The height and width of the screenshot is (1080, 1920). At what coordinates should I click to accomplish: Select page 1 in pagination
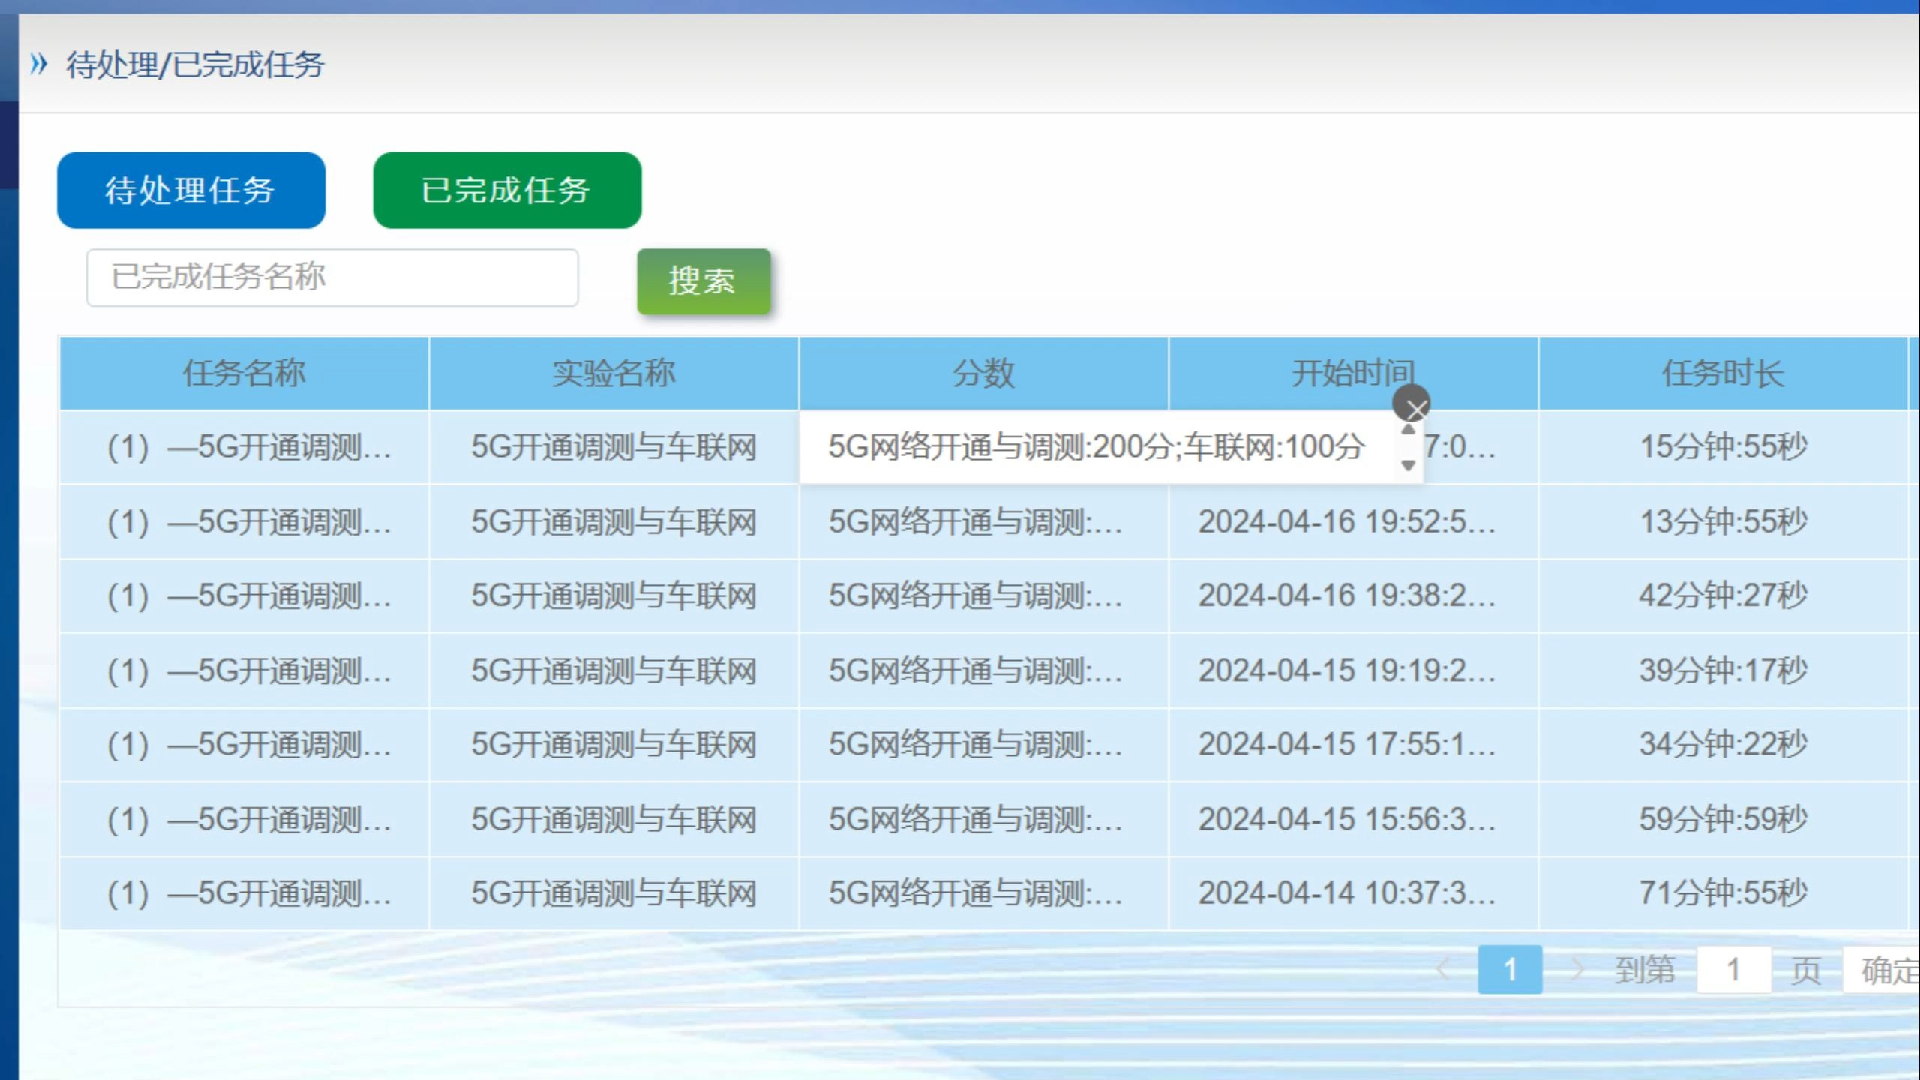1509,969
